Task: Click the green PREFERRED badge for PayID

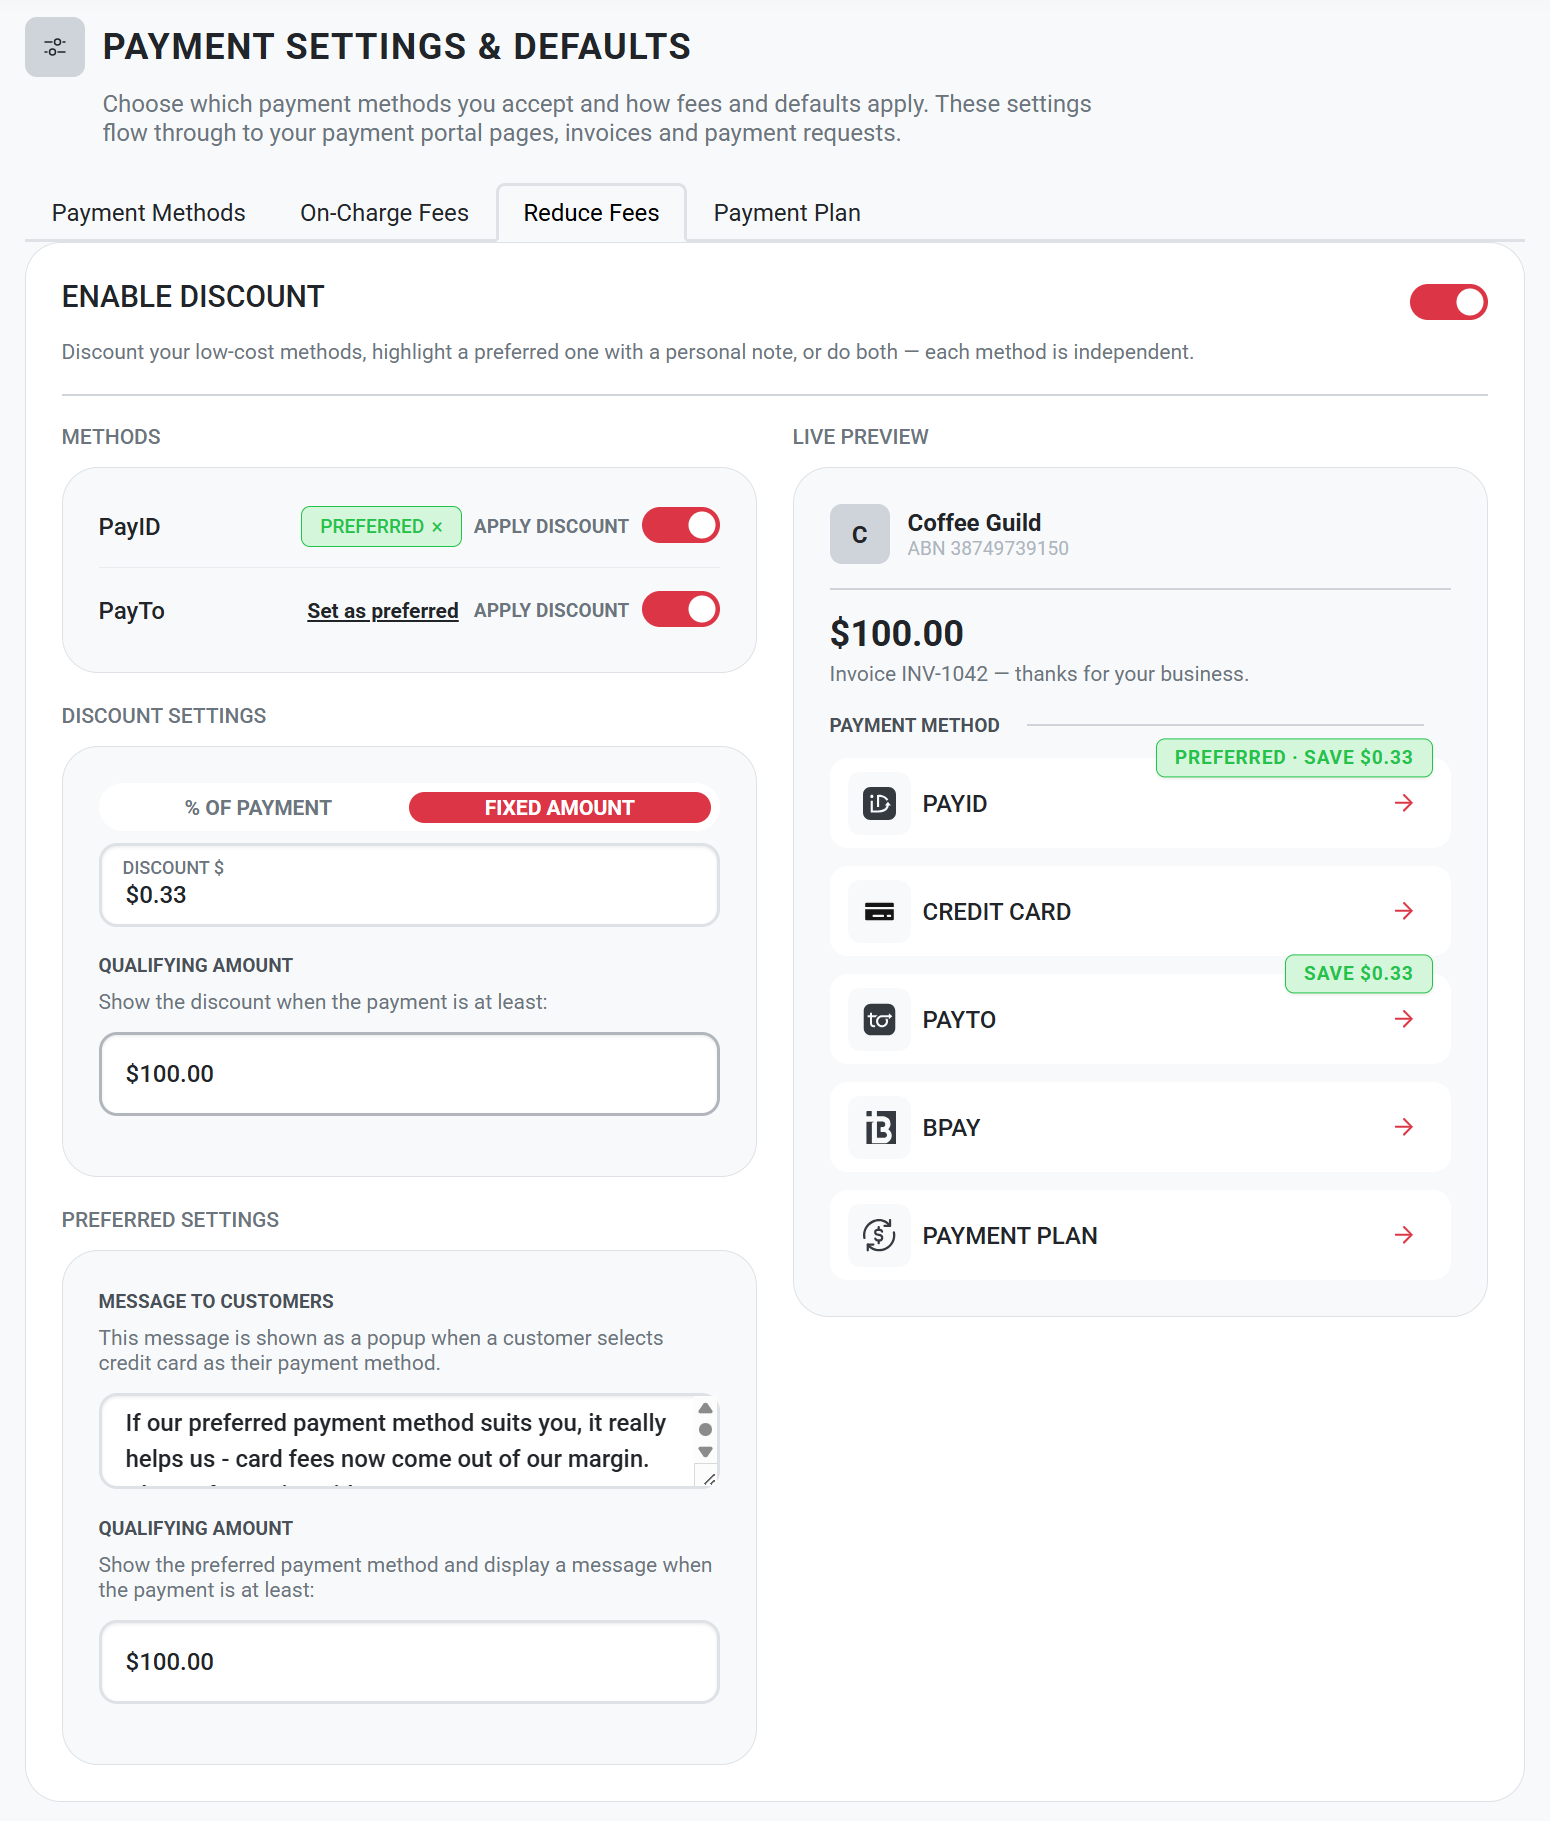Action: (381, 527)
